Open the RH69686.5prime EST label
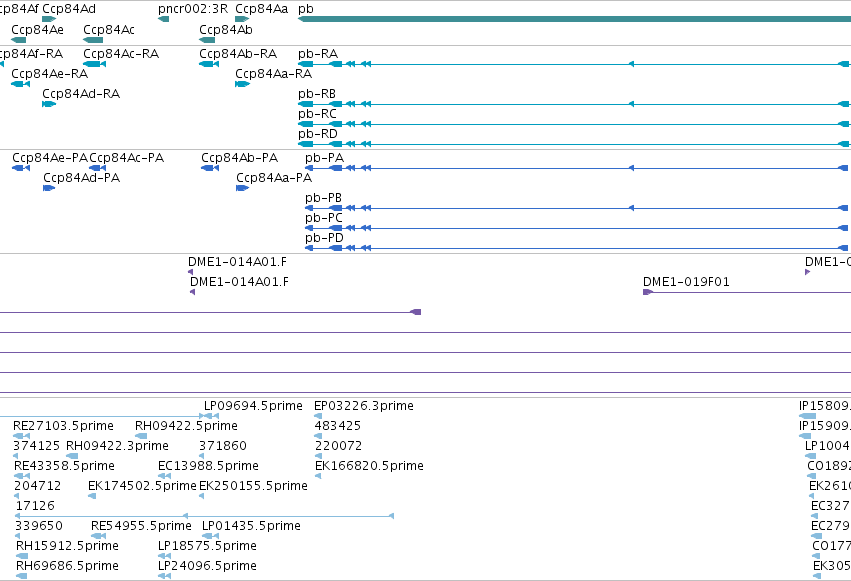The image size is (851, 581). point(67,566)
